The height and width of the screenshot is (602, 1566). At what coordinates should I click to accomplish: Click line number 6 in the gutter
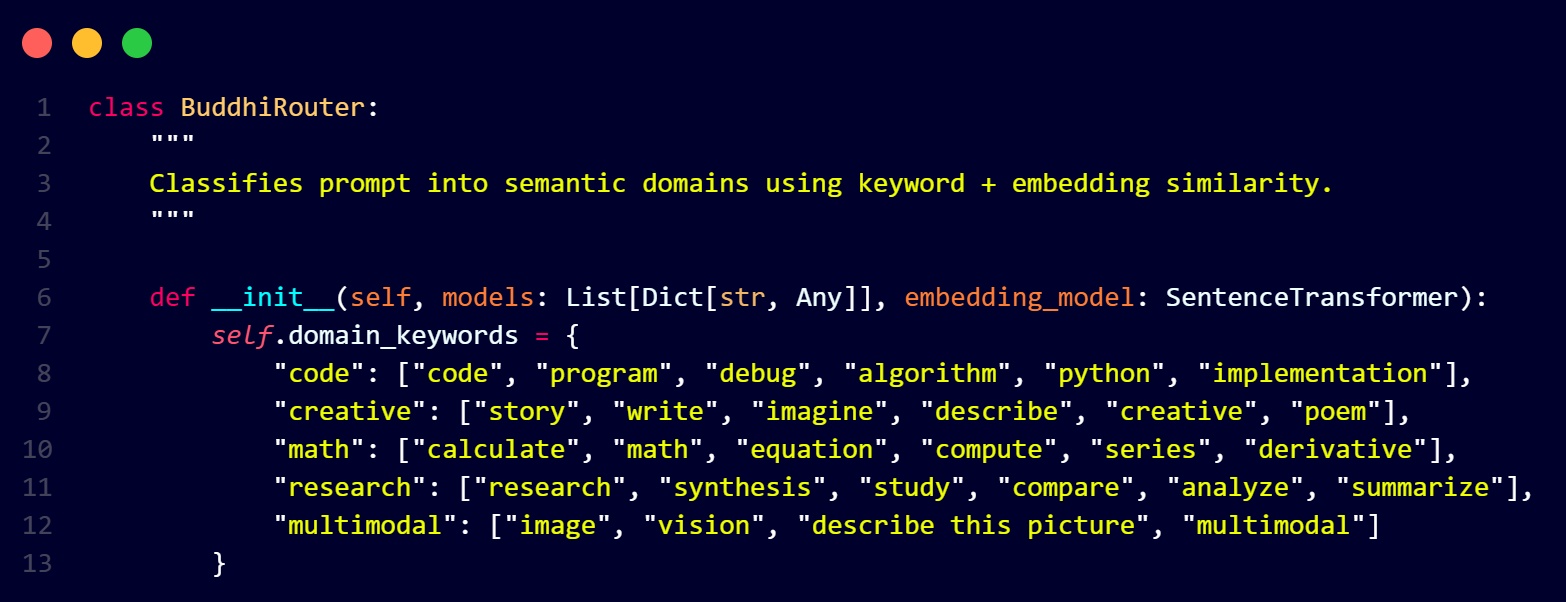[43, 298]
